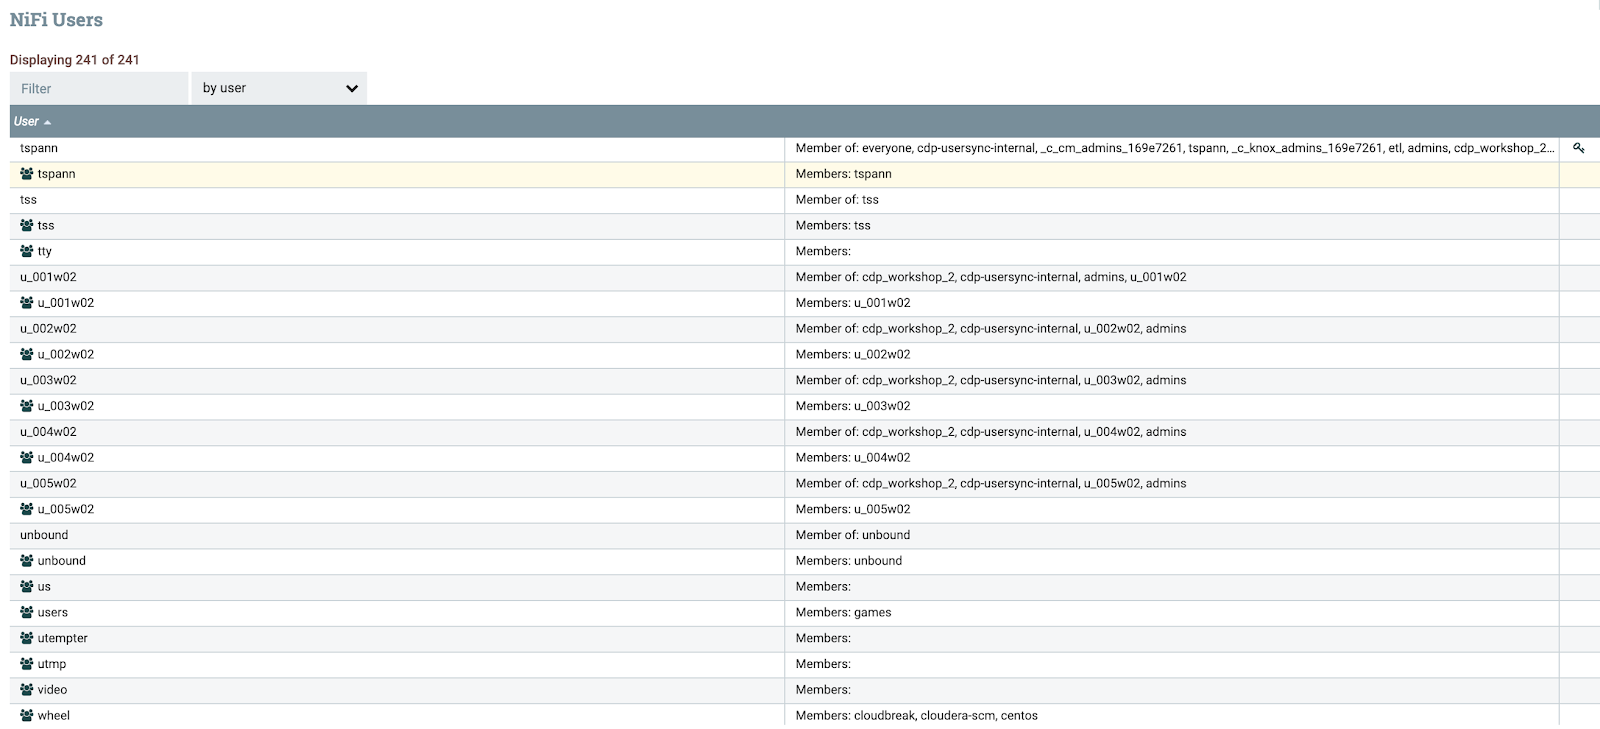Select the u_001w02 user name without group icon
1600x729 pixels.
48,277
